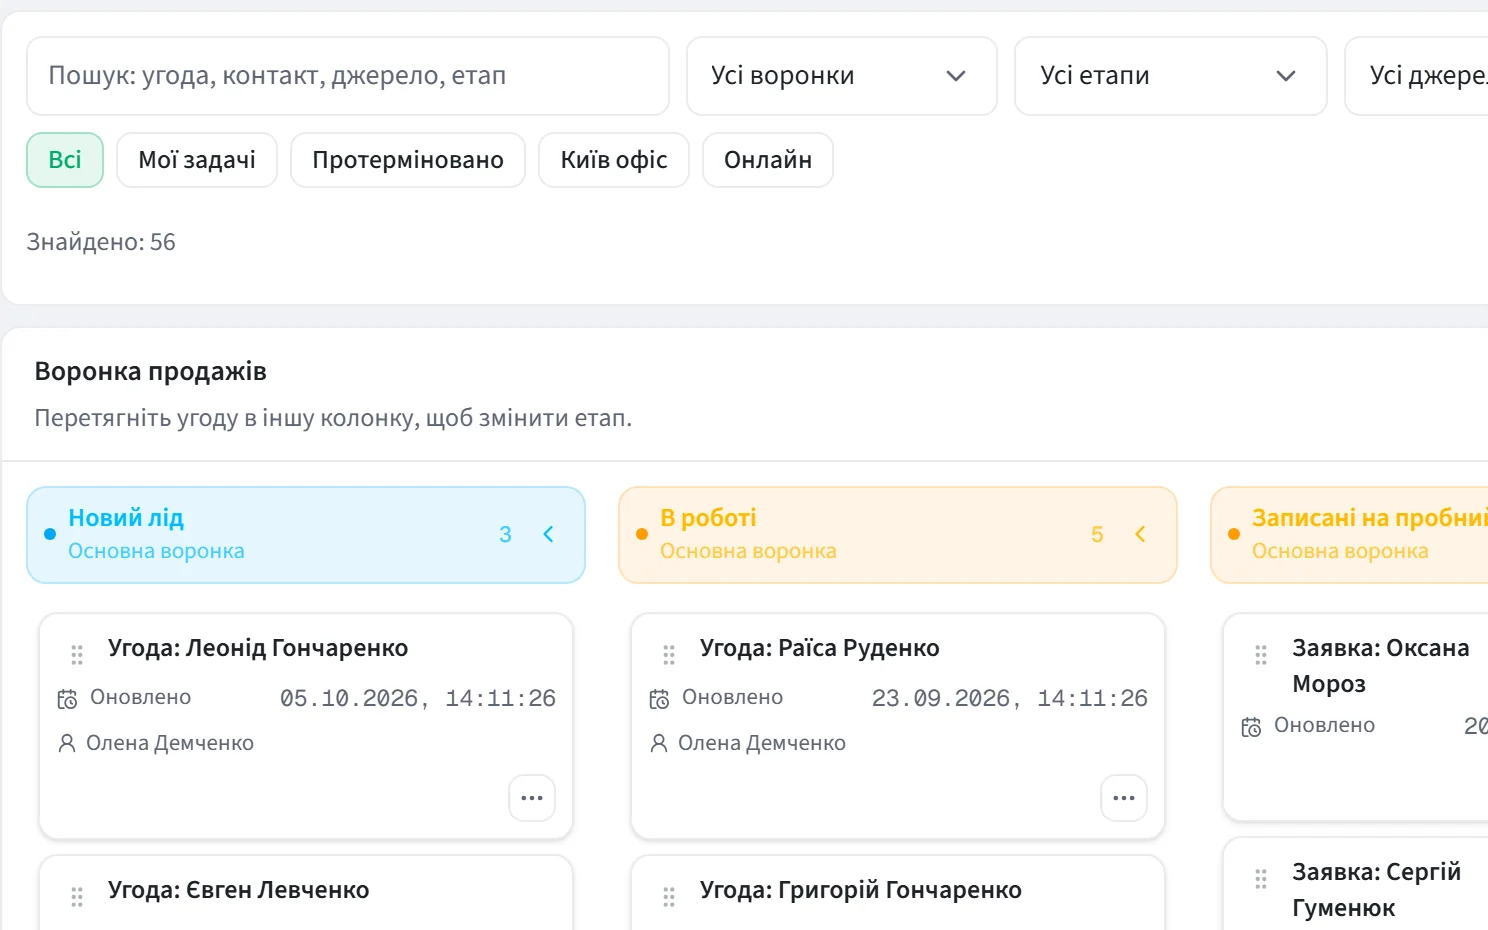Select the Київ офіс filter chip
This screenshot has width=1488, height=930.
[614, 160]
